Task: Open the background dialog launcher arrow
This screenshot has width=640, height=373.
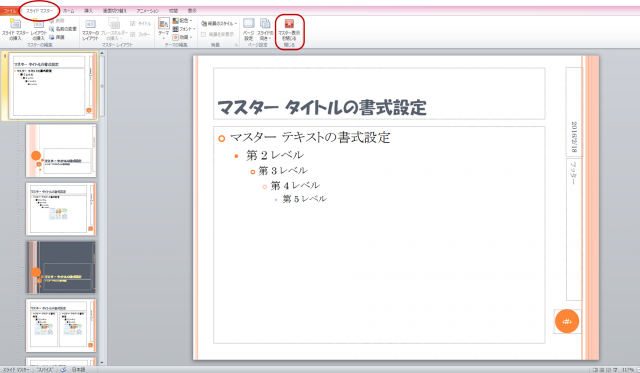Action: tap(236, 45)
